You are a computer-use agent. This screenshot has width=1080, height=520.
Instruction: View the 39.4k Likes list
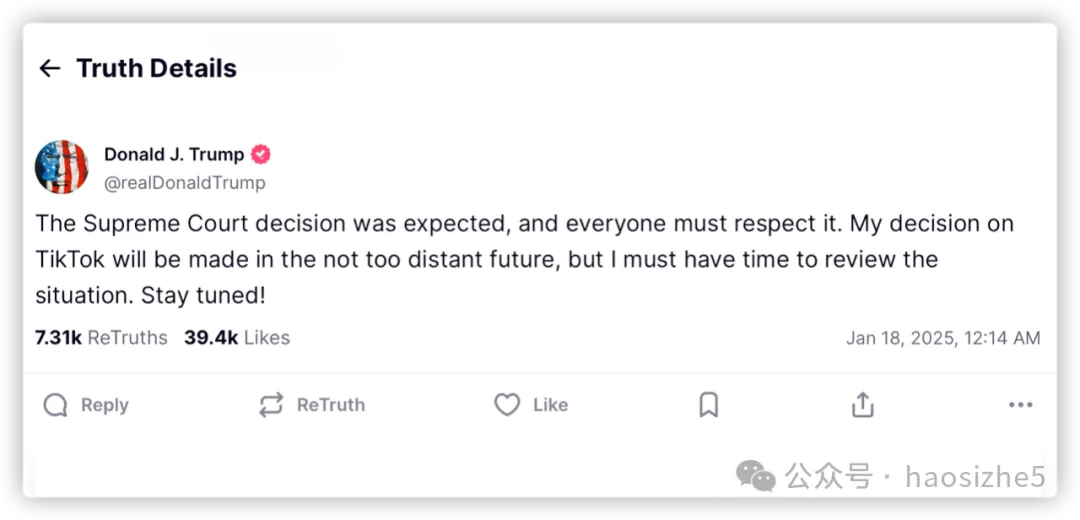pyautogui.click(x=237, y=338)
